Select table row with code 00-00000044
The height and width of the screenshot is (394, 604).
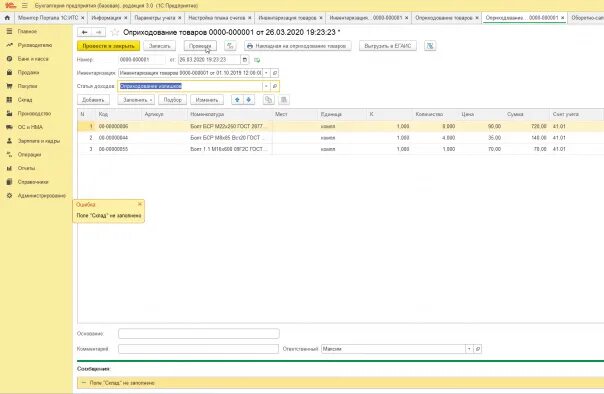[x=340, y=137]
